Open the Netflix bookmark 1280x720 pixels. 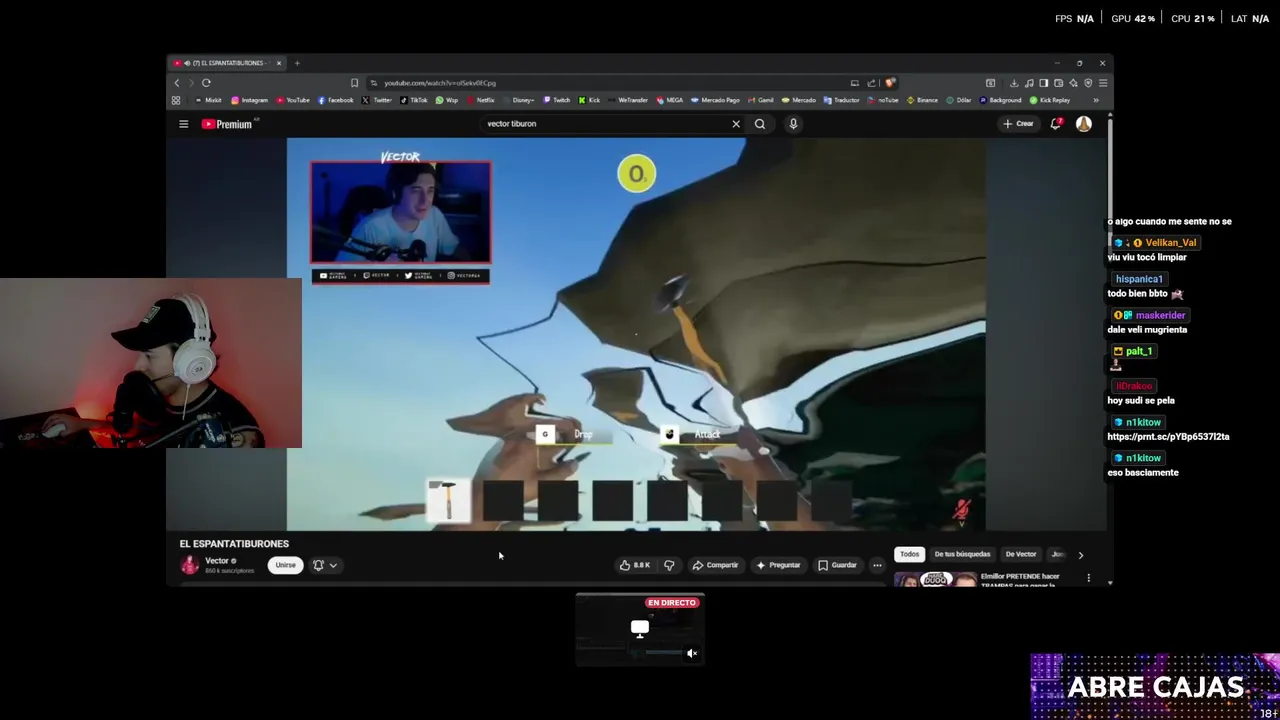(480, 100)
